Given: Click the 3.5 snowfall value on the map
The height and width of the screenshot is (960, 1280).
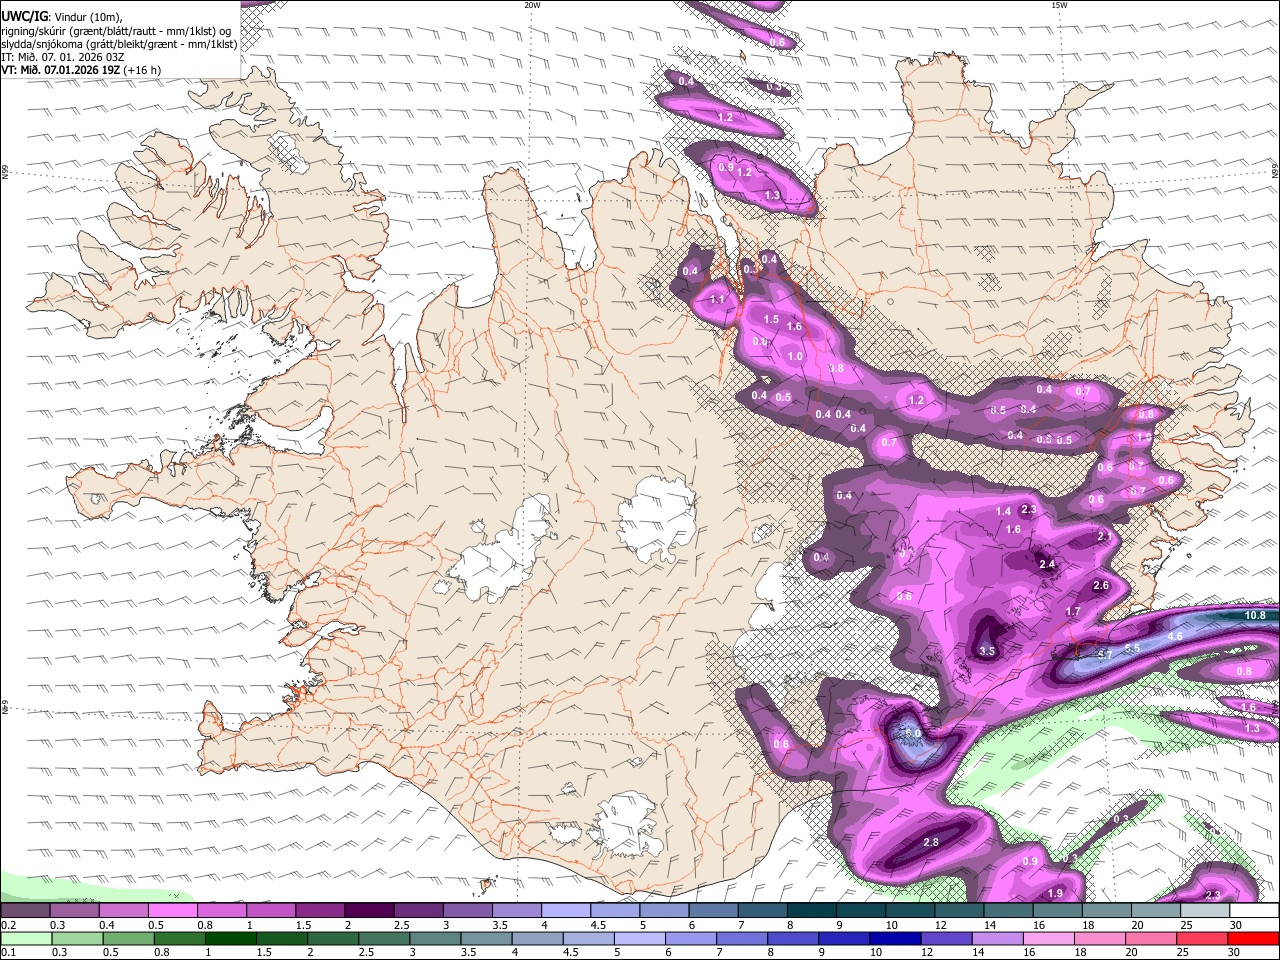Looking at the screenshot, I should pyautogui.click(x=988, y=651).
